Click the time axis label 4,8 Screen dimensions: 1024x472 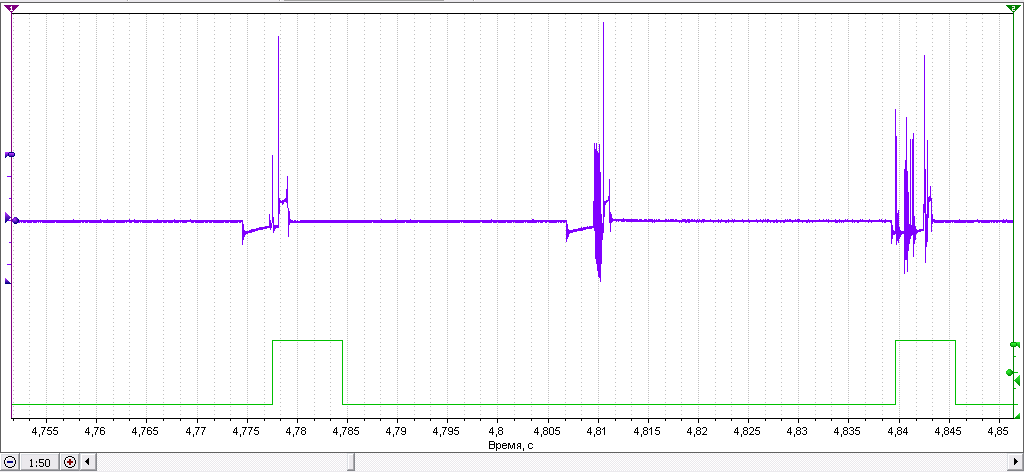click(x=497, y=431)
